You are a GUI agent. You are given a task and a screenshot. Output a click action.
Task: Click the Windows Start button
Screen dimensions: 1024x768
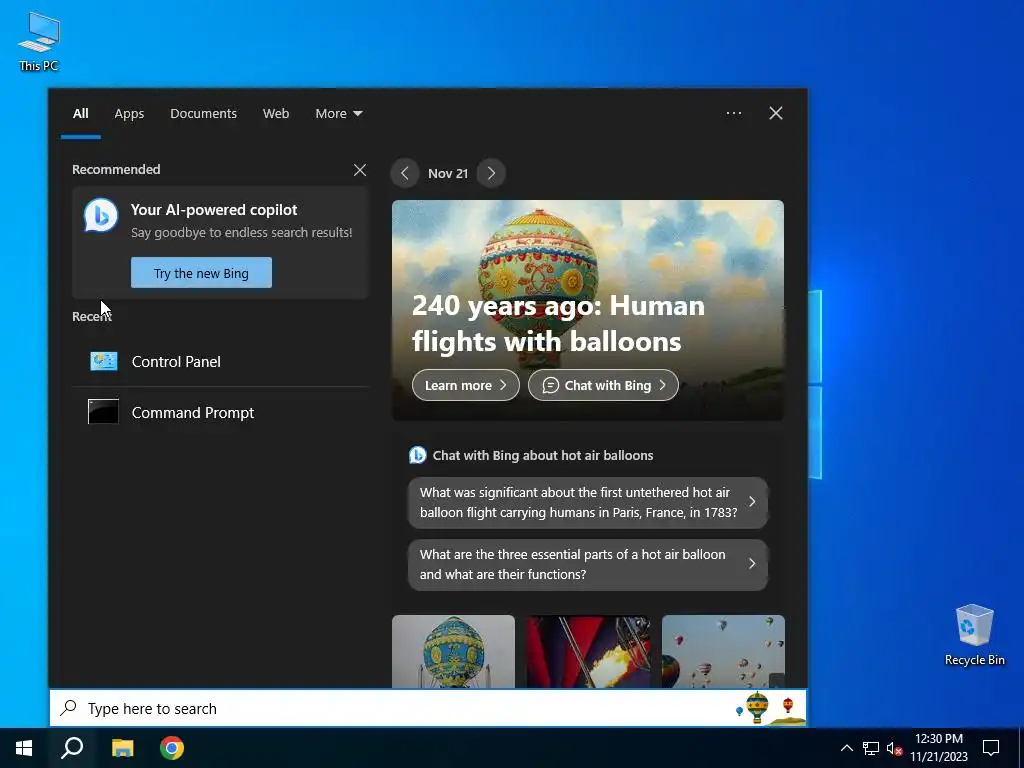pyautogui.click(x=24, y=748)
